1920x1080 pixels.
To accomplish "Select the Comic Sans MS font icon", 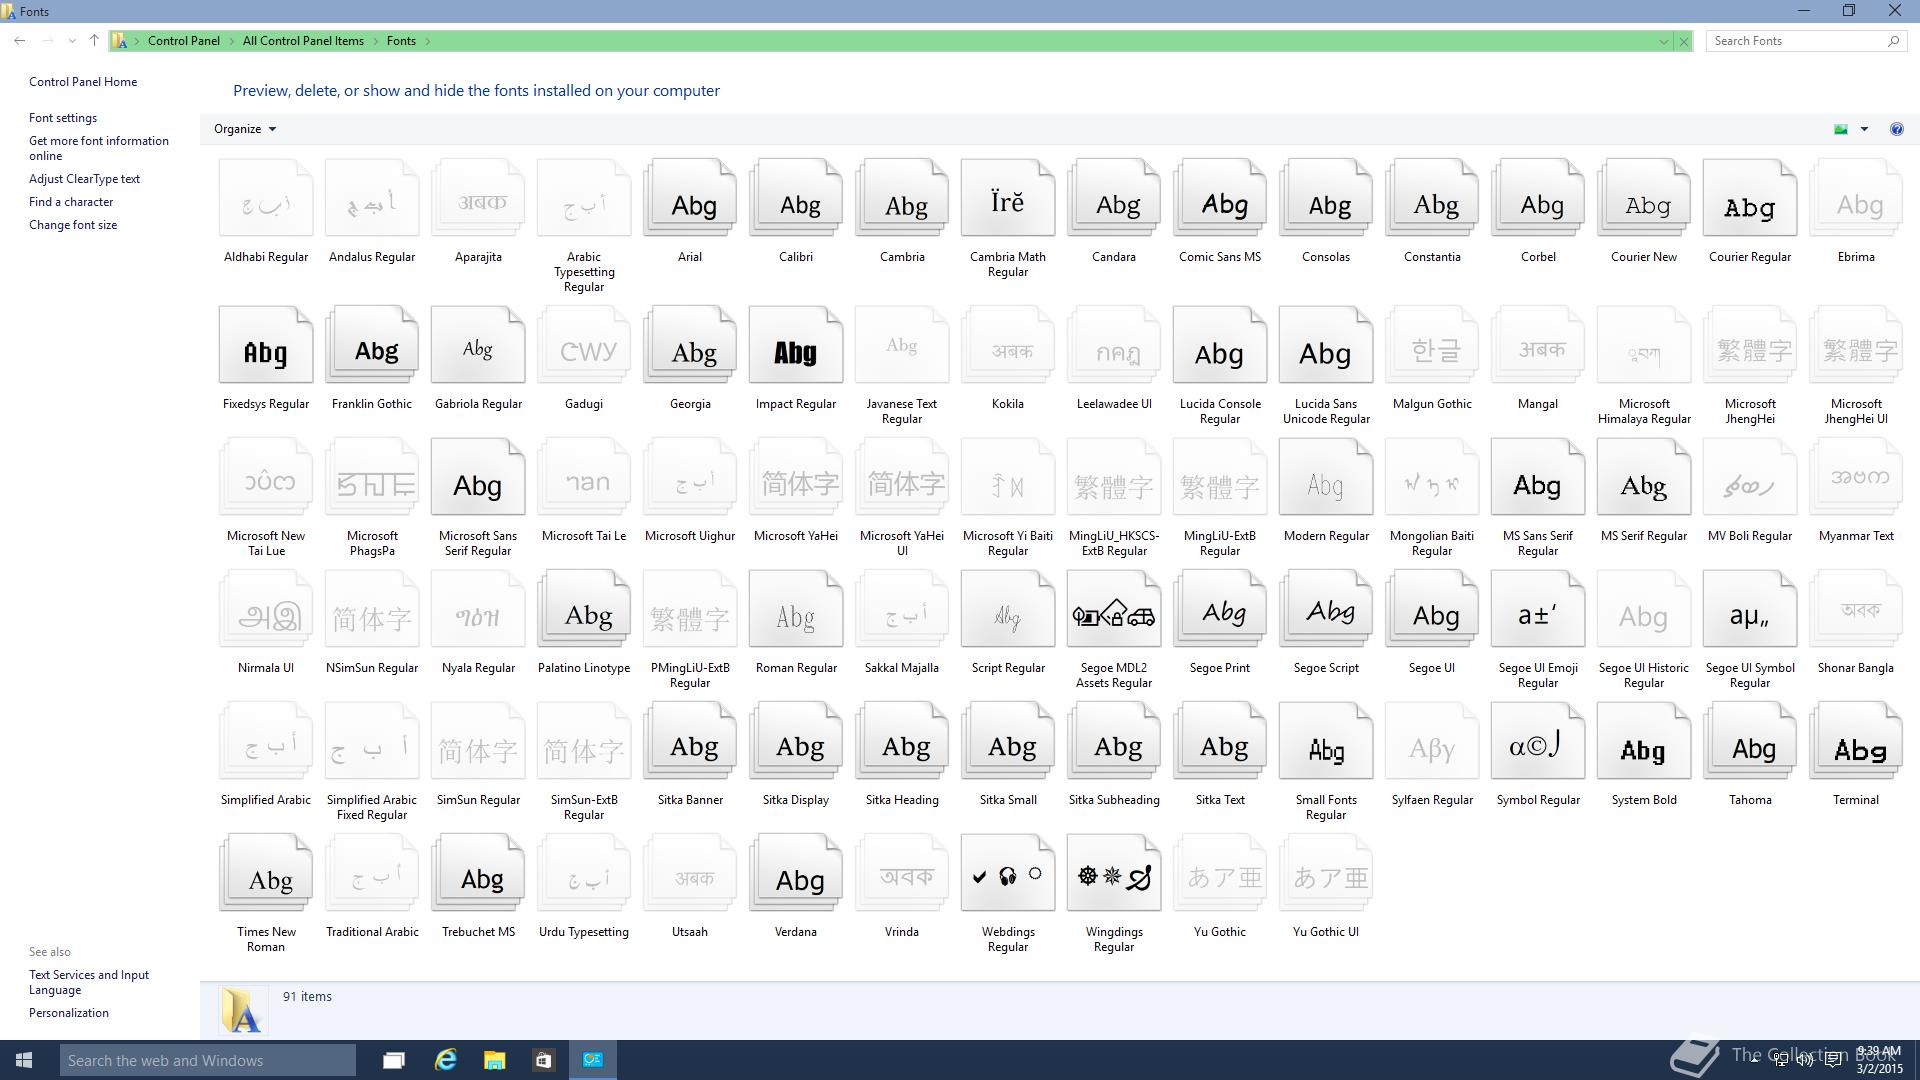I will (1220, 198).
